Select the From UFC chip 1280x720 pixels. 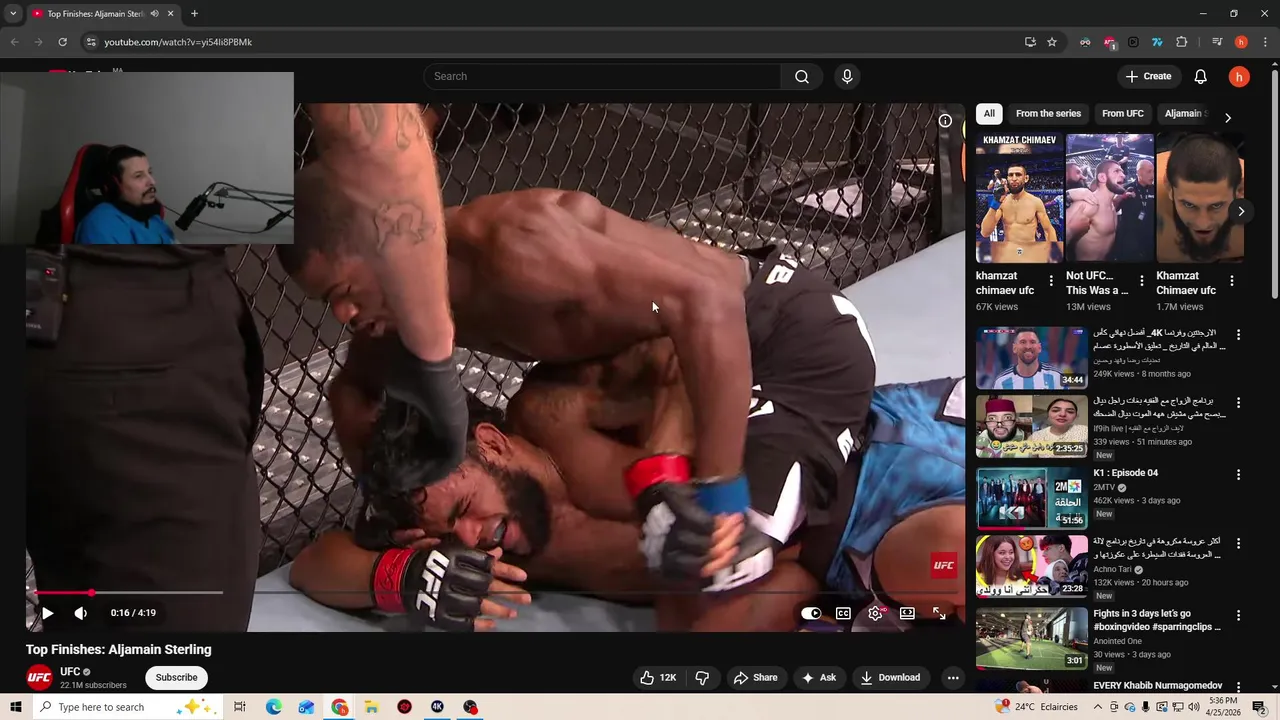click(x=1123, y=113)
